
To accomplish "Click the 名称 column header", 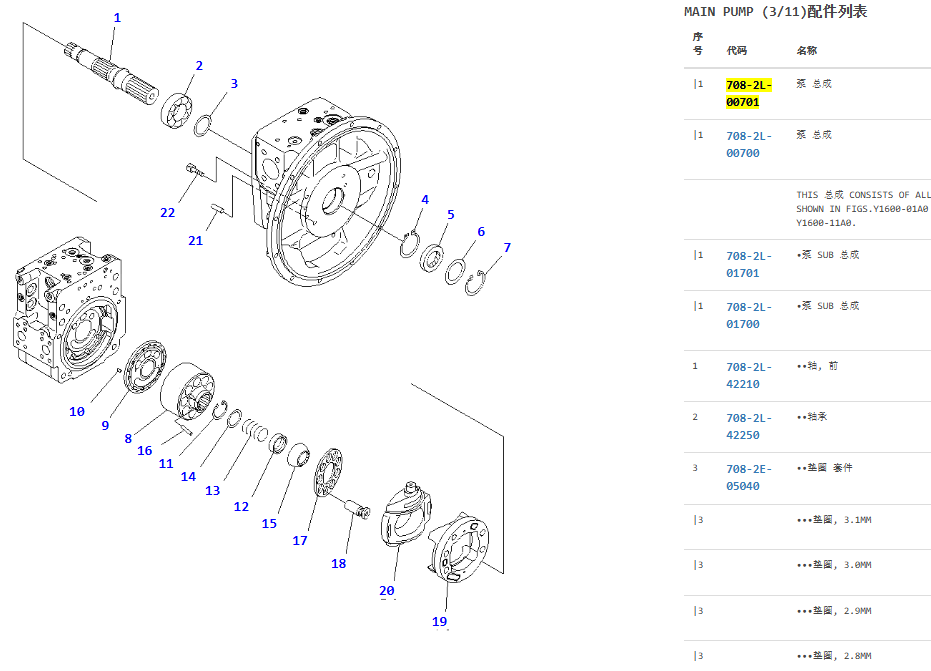I will pos(806,50).
